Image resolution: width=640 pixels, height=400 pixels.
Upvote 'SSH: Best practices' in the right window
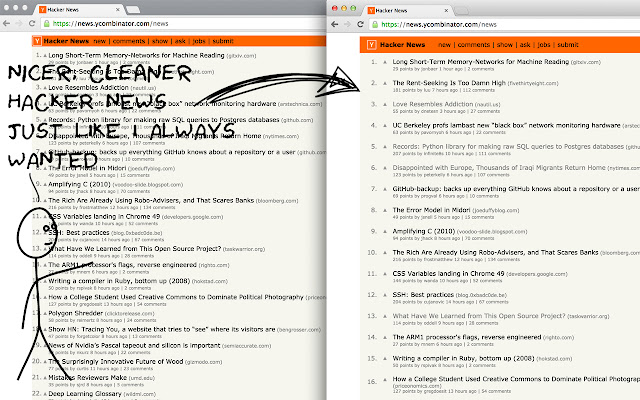(384, 295)
